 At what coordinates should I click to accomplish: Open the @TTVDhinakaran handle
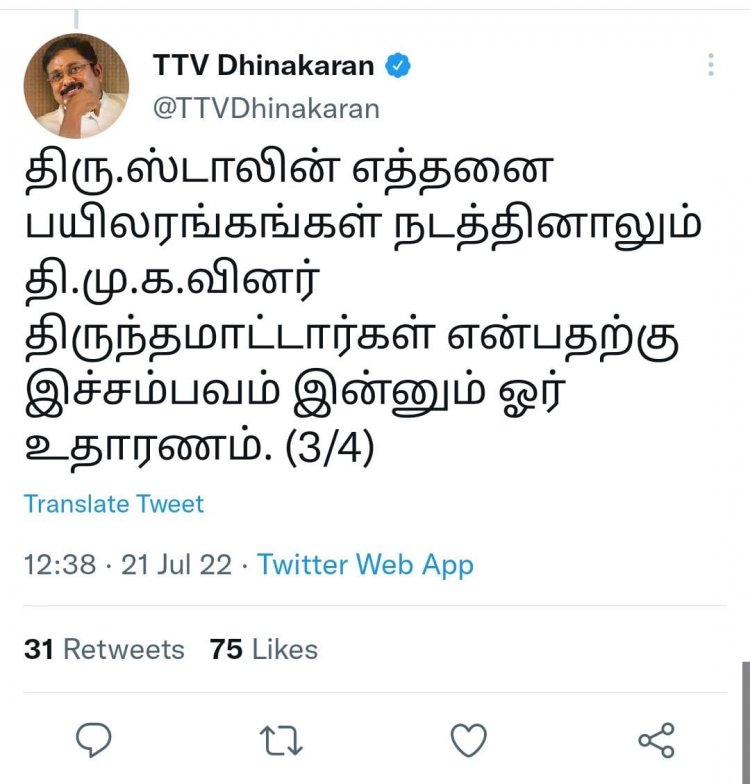[266, 108]
